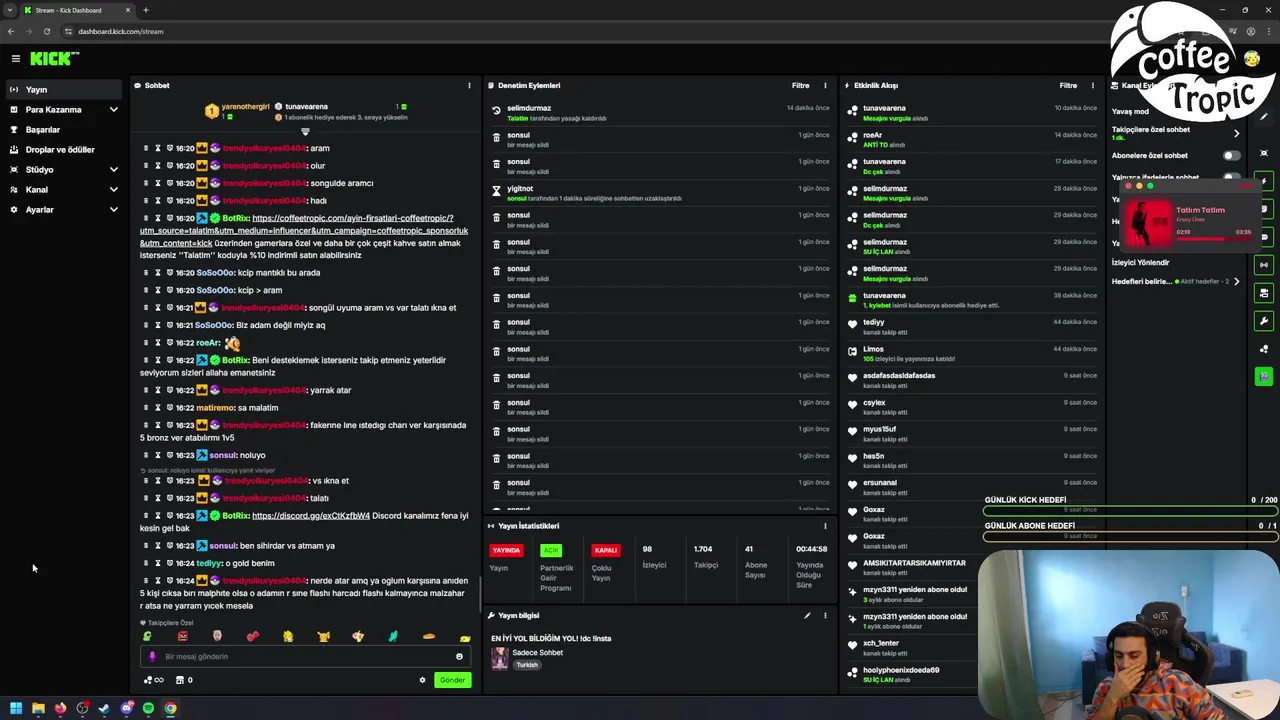Click the Gönder send button

(x=452, y=680)
